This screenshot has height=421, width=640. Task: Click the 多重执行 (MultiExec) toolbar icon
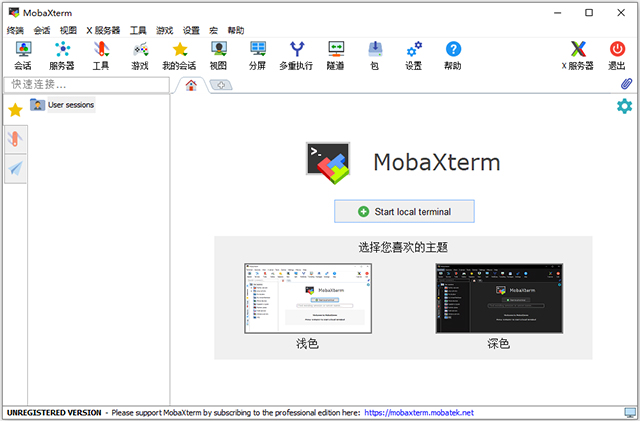click(x=297, y=56)
